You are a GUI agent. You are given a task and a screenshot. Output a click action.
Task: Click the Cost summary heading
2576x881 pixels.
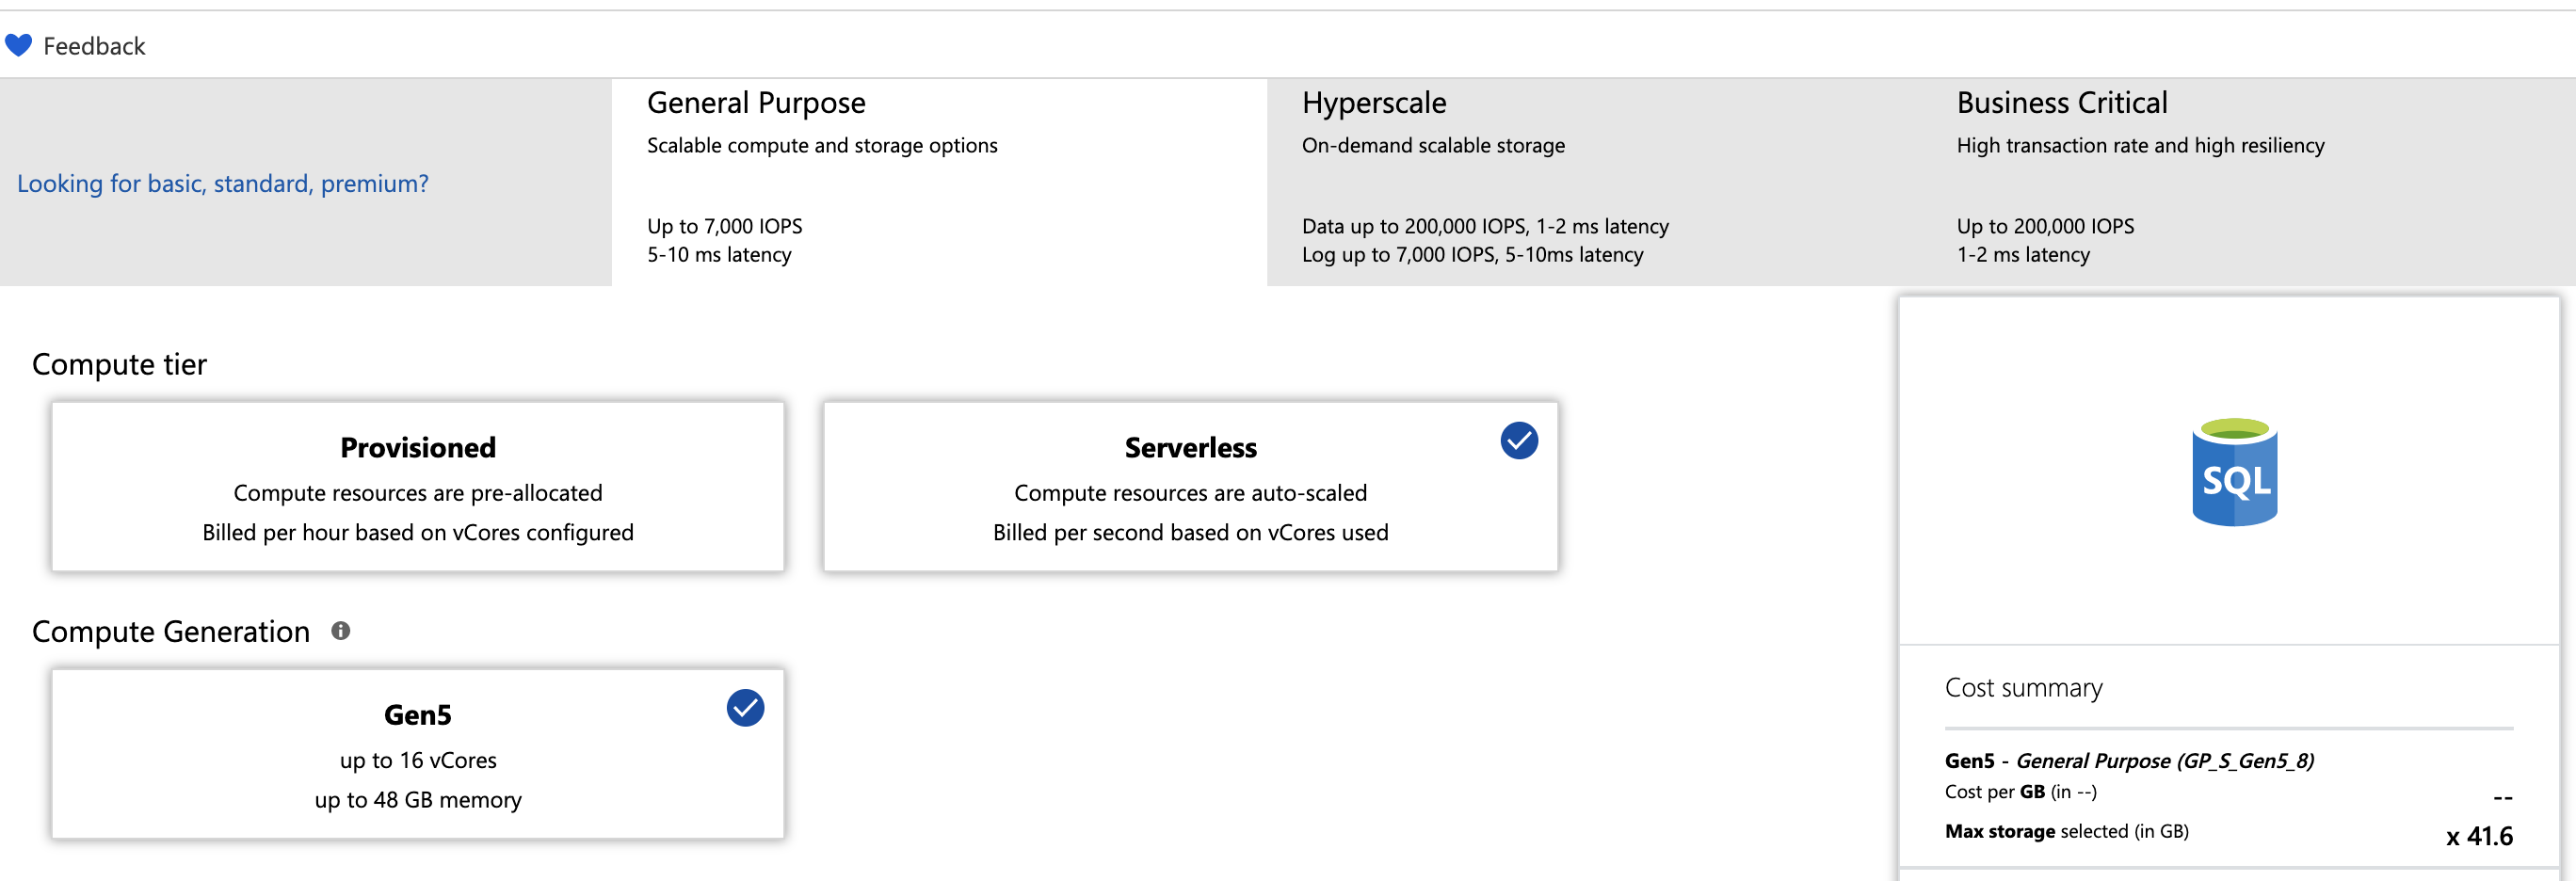click(2022, 687)
